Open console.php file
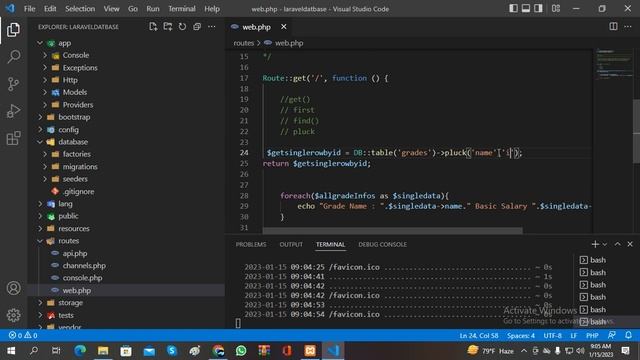Viewport: 640px width, 360px height. (x=82, y=278)
